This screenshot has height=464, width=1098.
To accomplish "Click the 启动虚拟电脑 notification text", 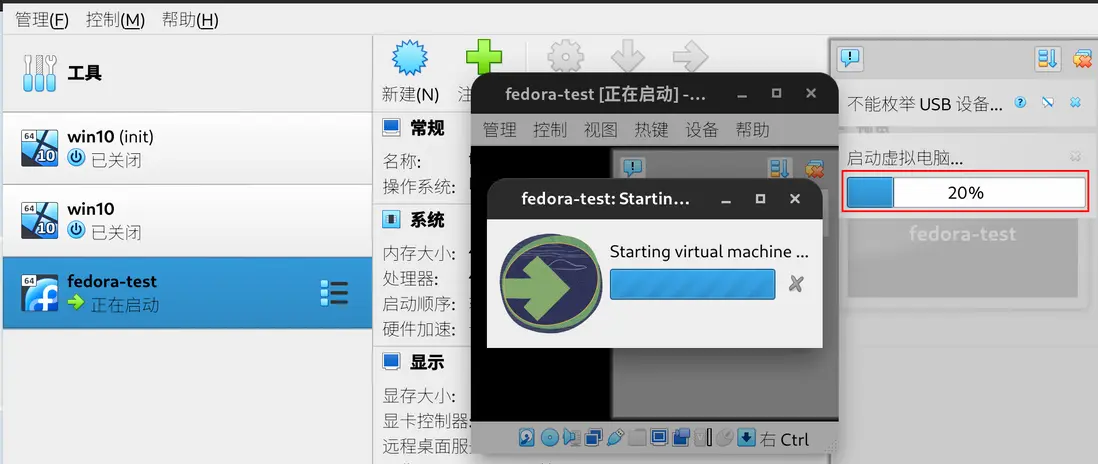I will (905, 158).
